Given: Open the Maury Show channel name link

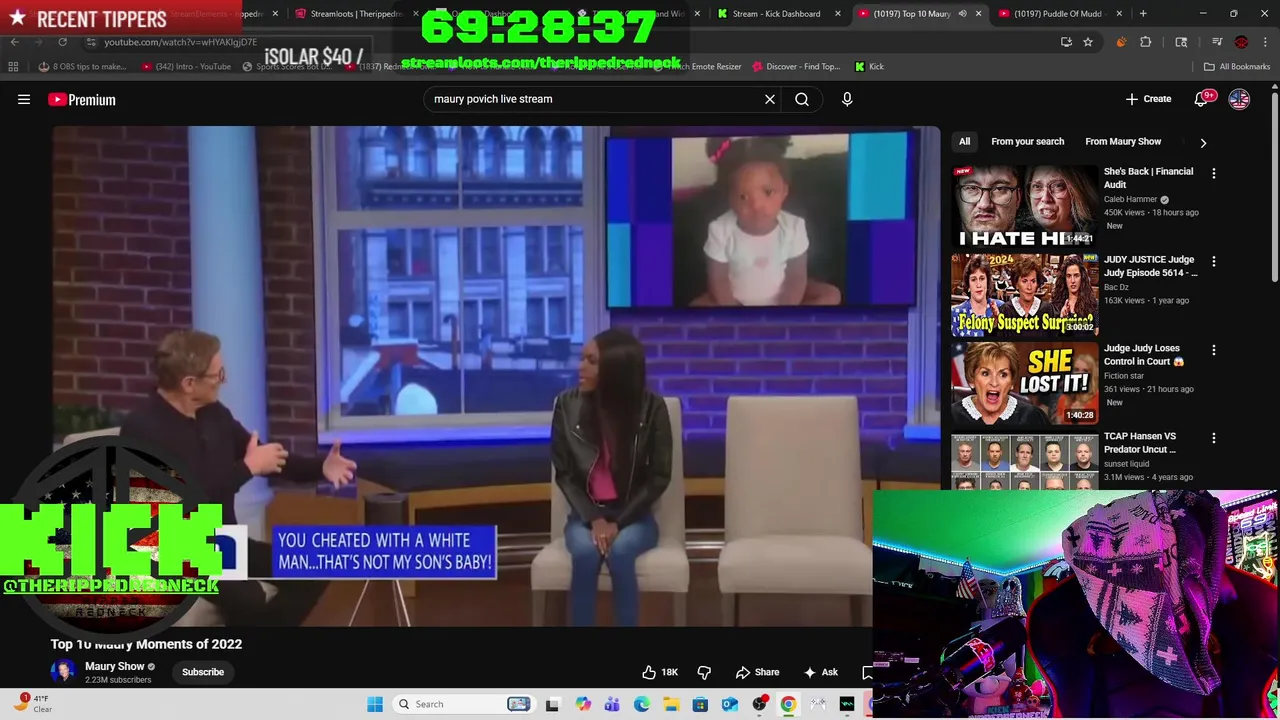Looking at the screenshot, I should [x=115, y=666].
